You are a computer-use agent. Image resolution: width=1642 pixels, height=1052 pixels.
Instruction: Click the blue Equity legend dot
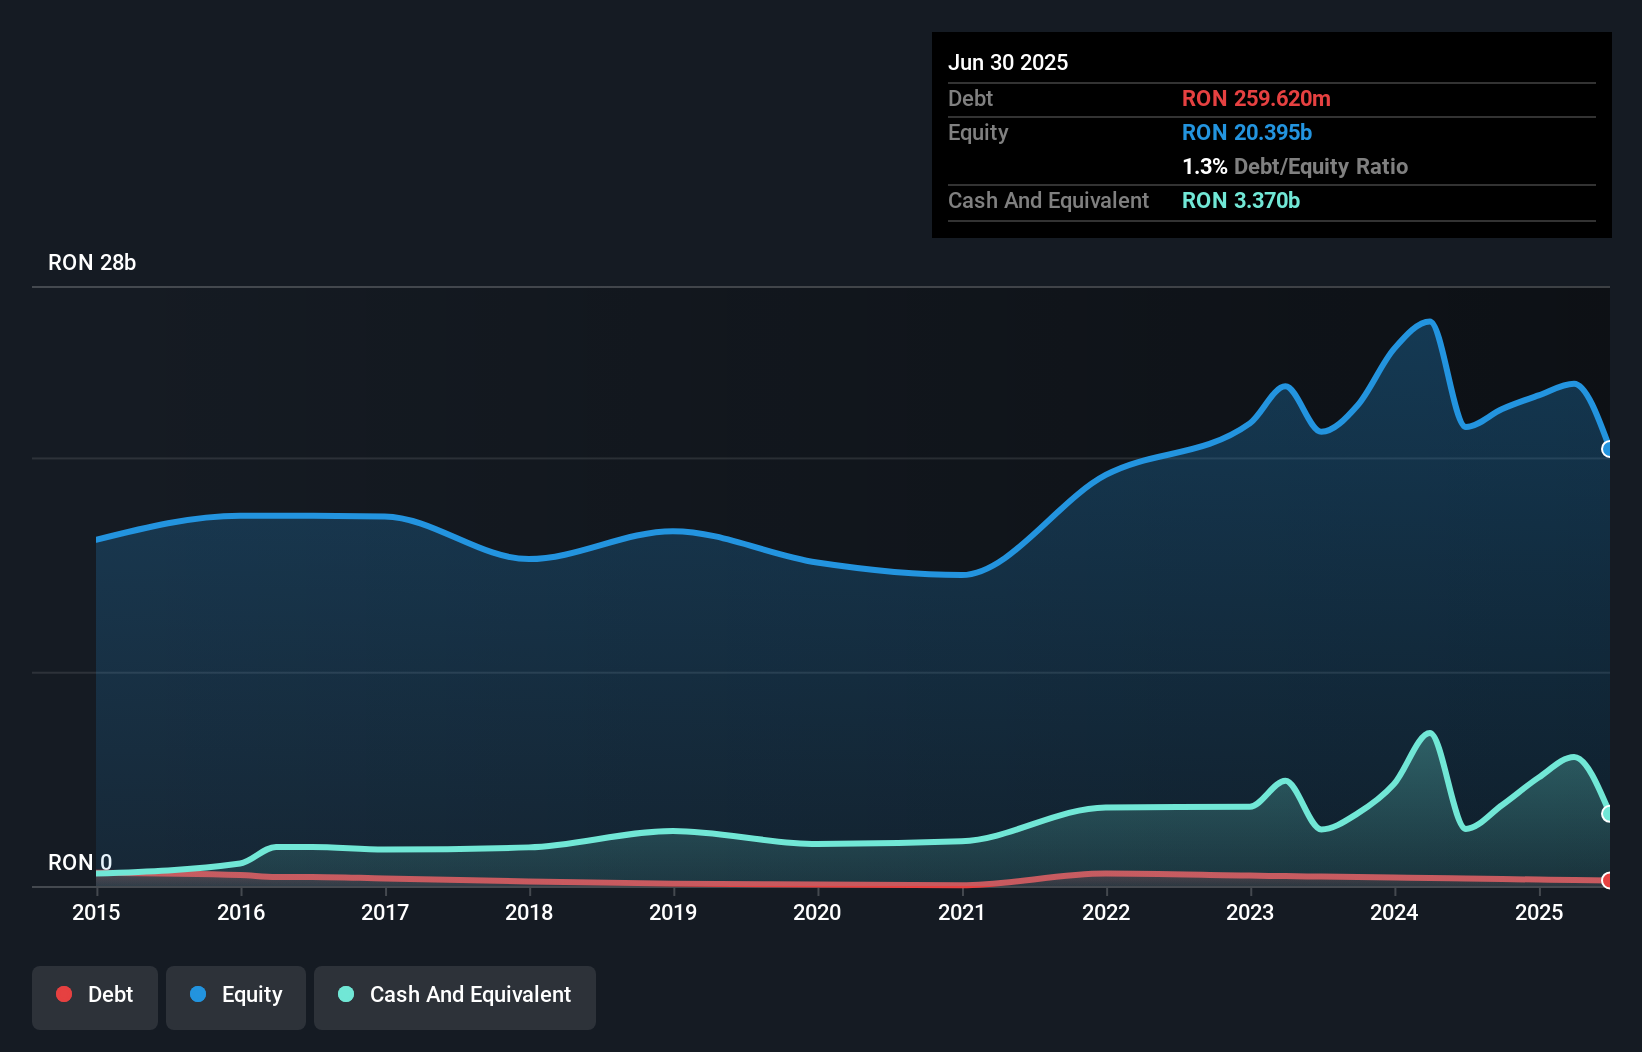tap(198, 994)
